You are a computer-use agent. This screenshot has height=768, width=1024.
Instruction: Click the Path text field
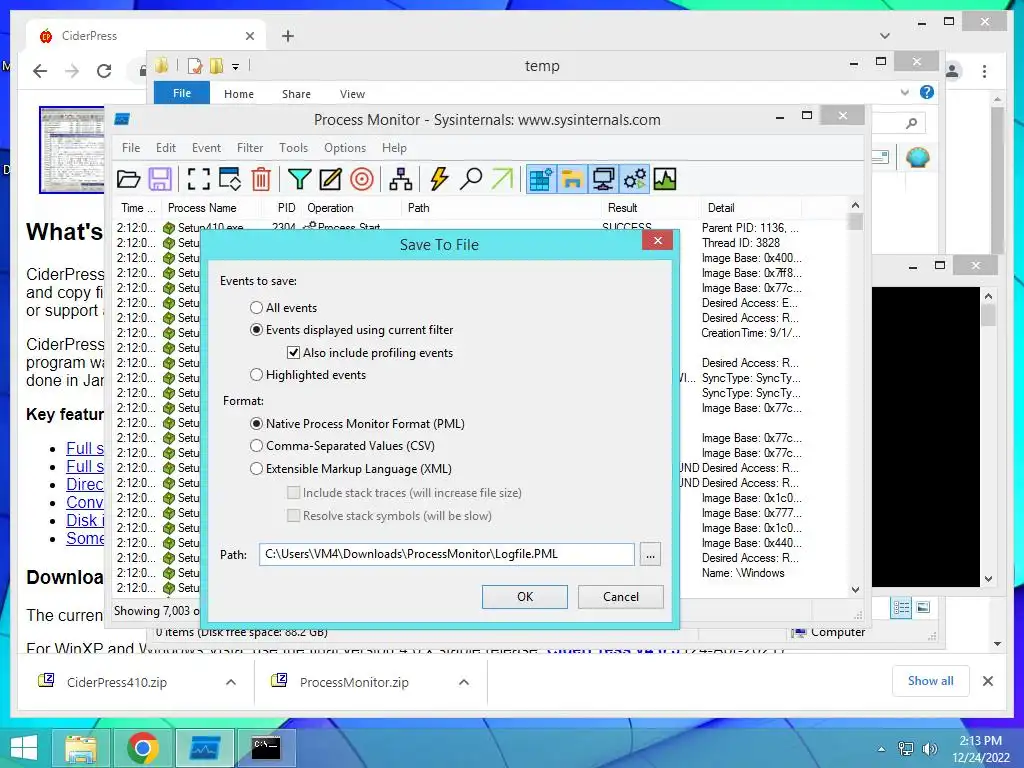pos(447,554)
